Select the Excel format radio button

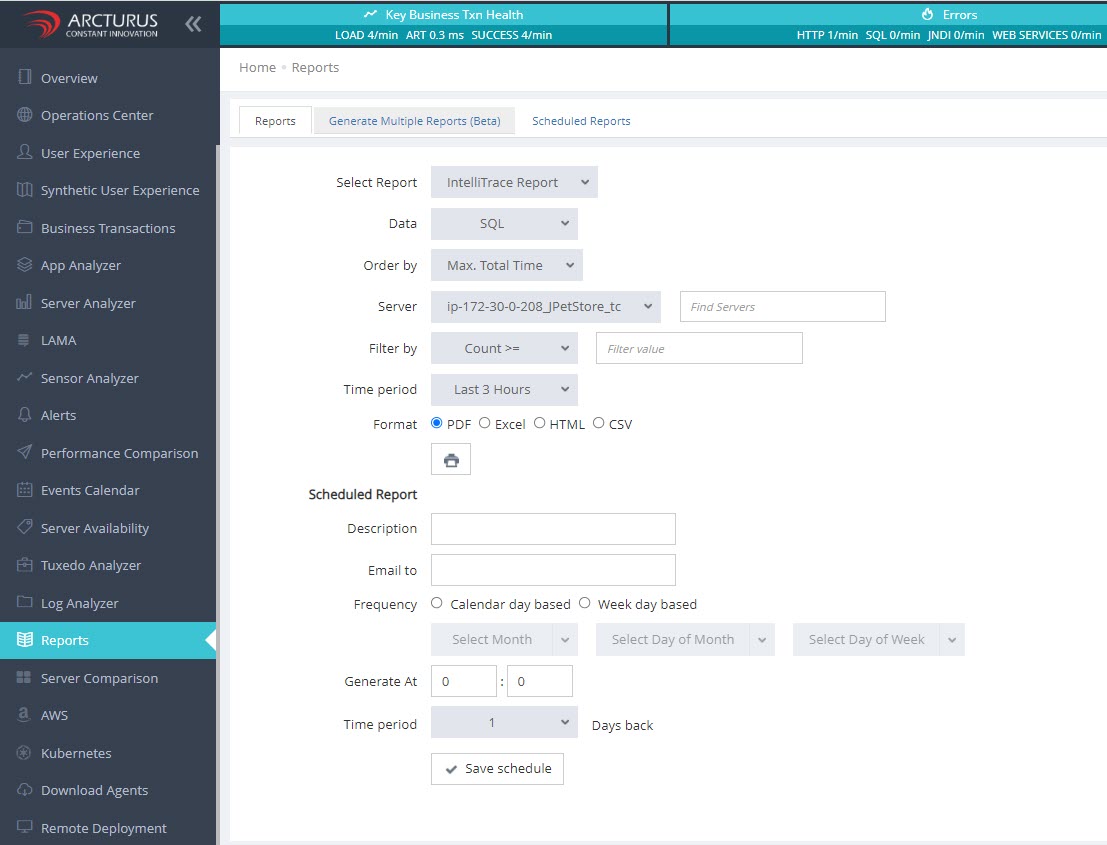(485, 423)
